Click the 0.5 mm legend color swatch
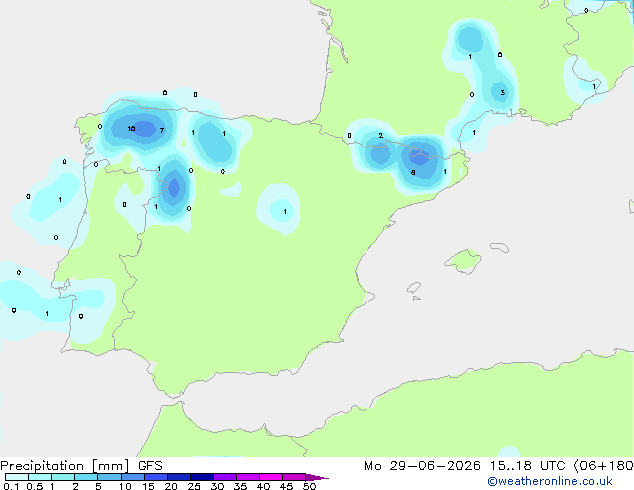 coord(40,477)
